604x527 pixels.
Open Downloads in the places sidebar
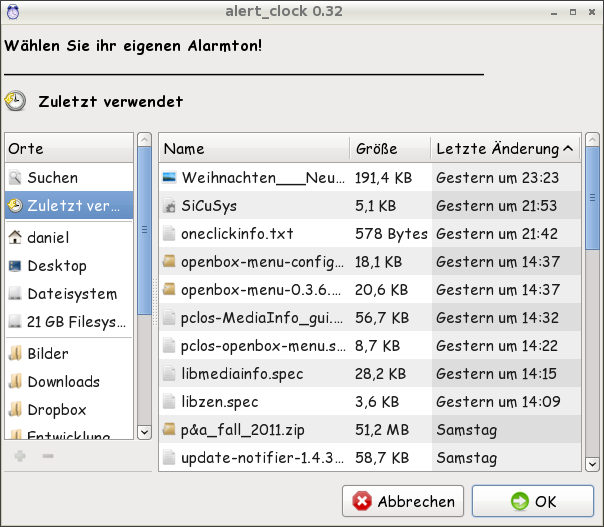63,382
